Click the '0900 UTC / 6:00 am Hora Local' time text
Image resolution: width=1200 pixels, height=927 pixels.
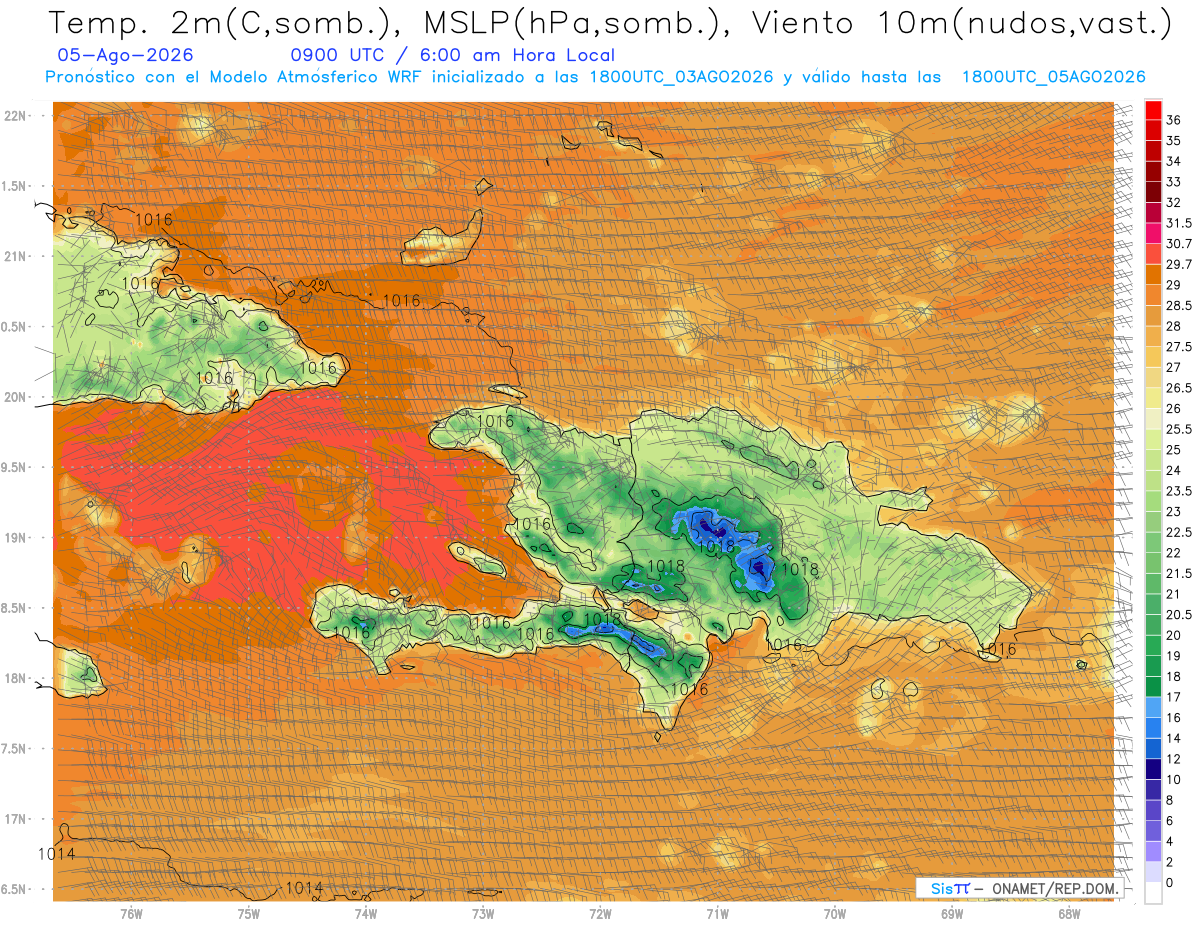tap(452, 56)
